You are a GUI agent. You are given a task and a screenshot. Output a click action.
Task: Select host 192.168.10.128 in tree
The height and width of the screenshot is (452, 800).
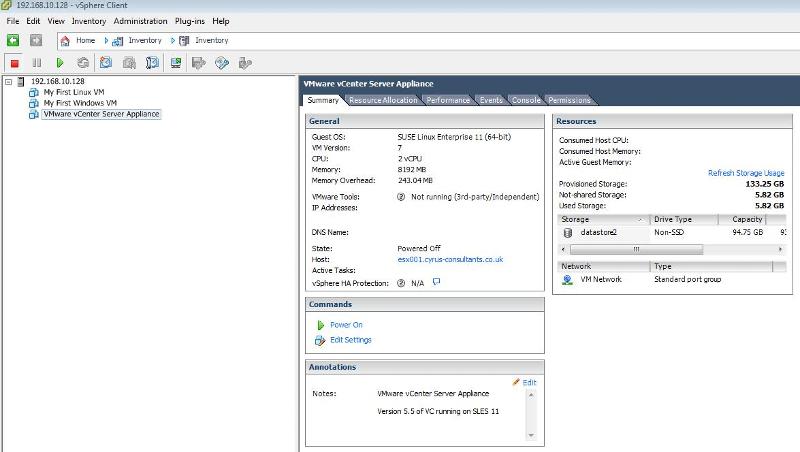[x=58, y=81]
